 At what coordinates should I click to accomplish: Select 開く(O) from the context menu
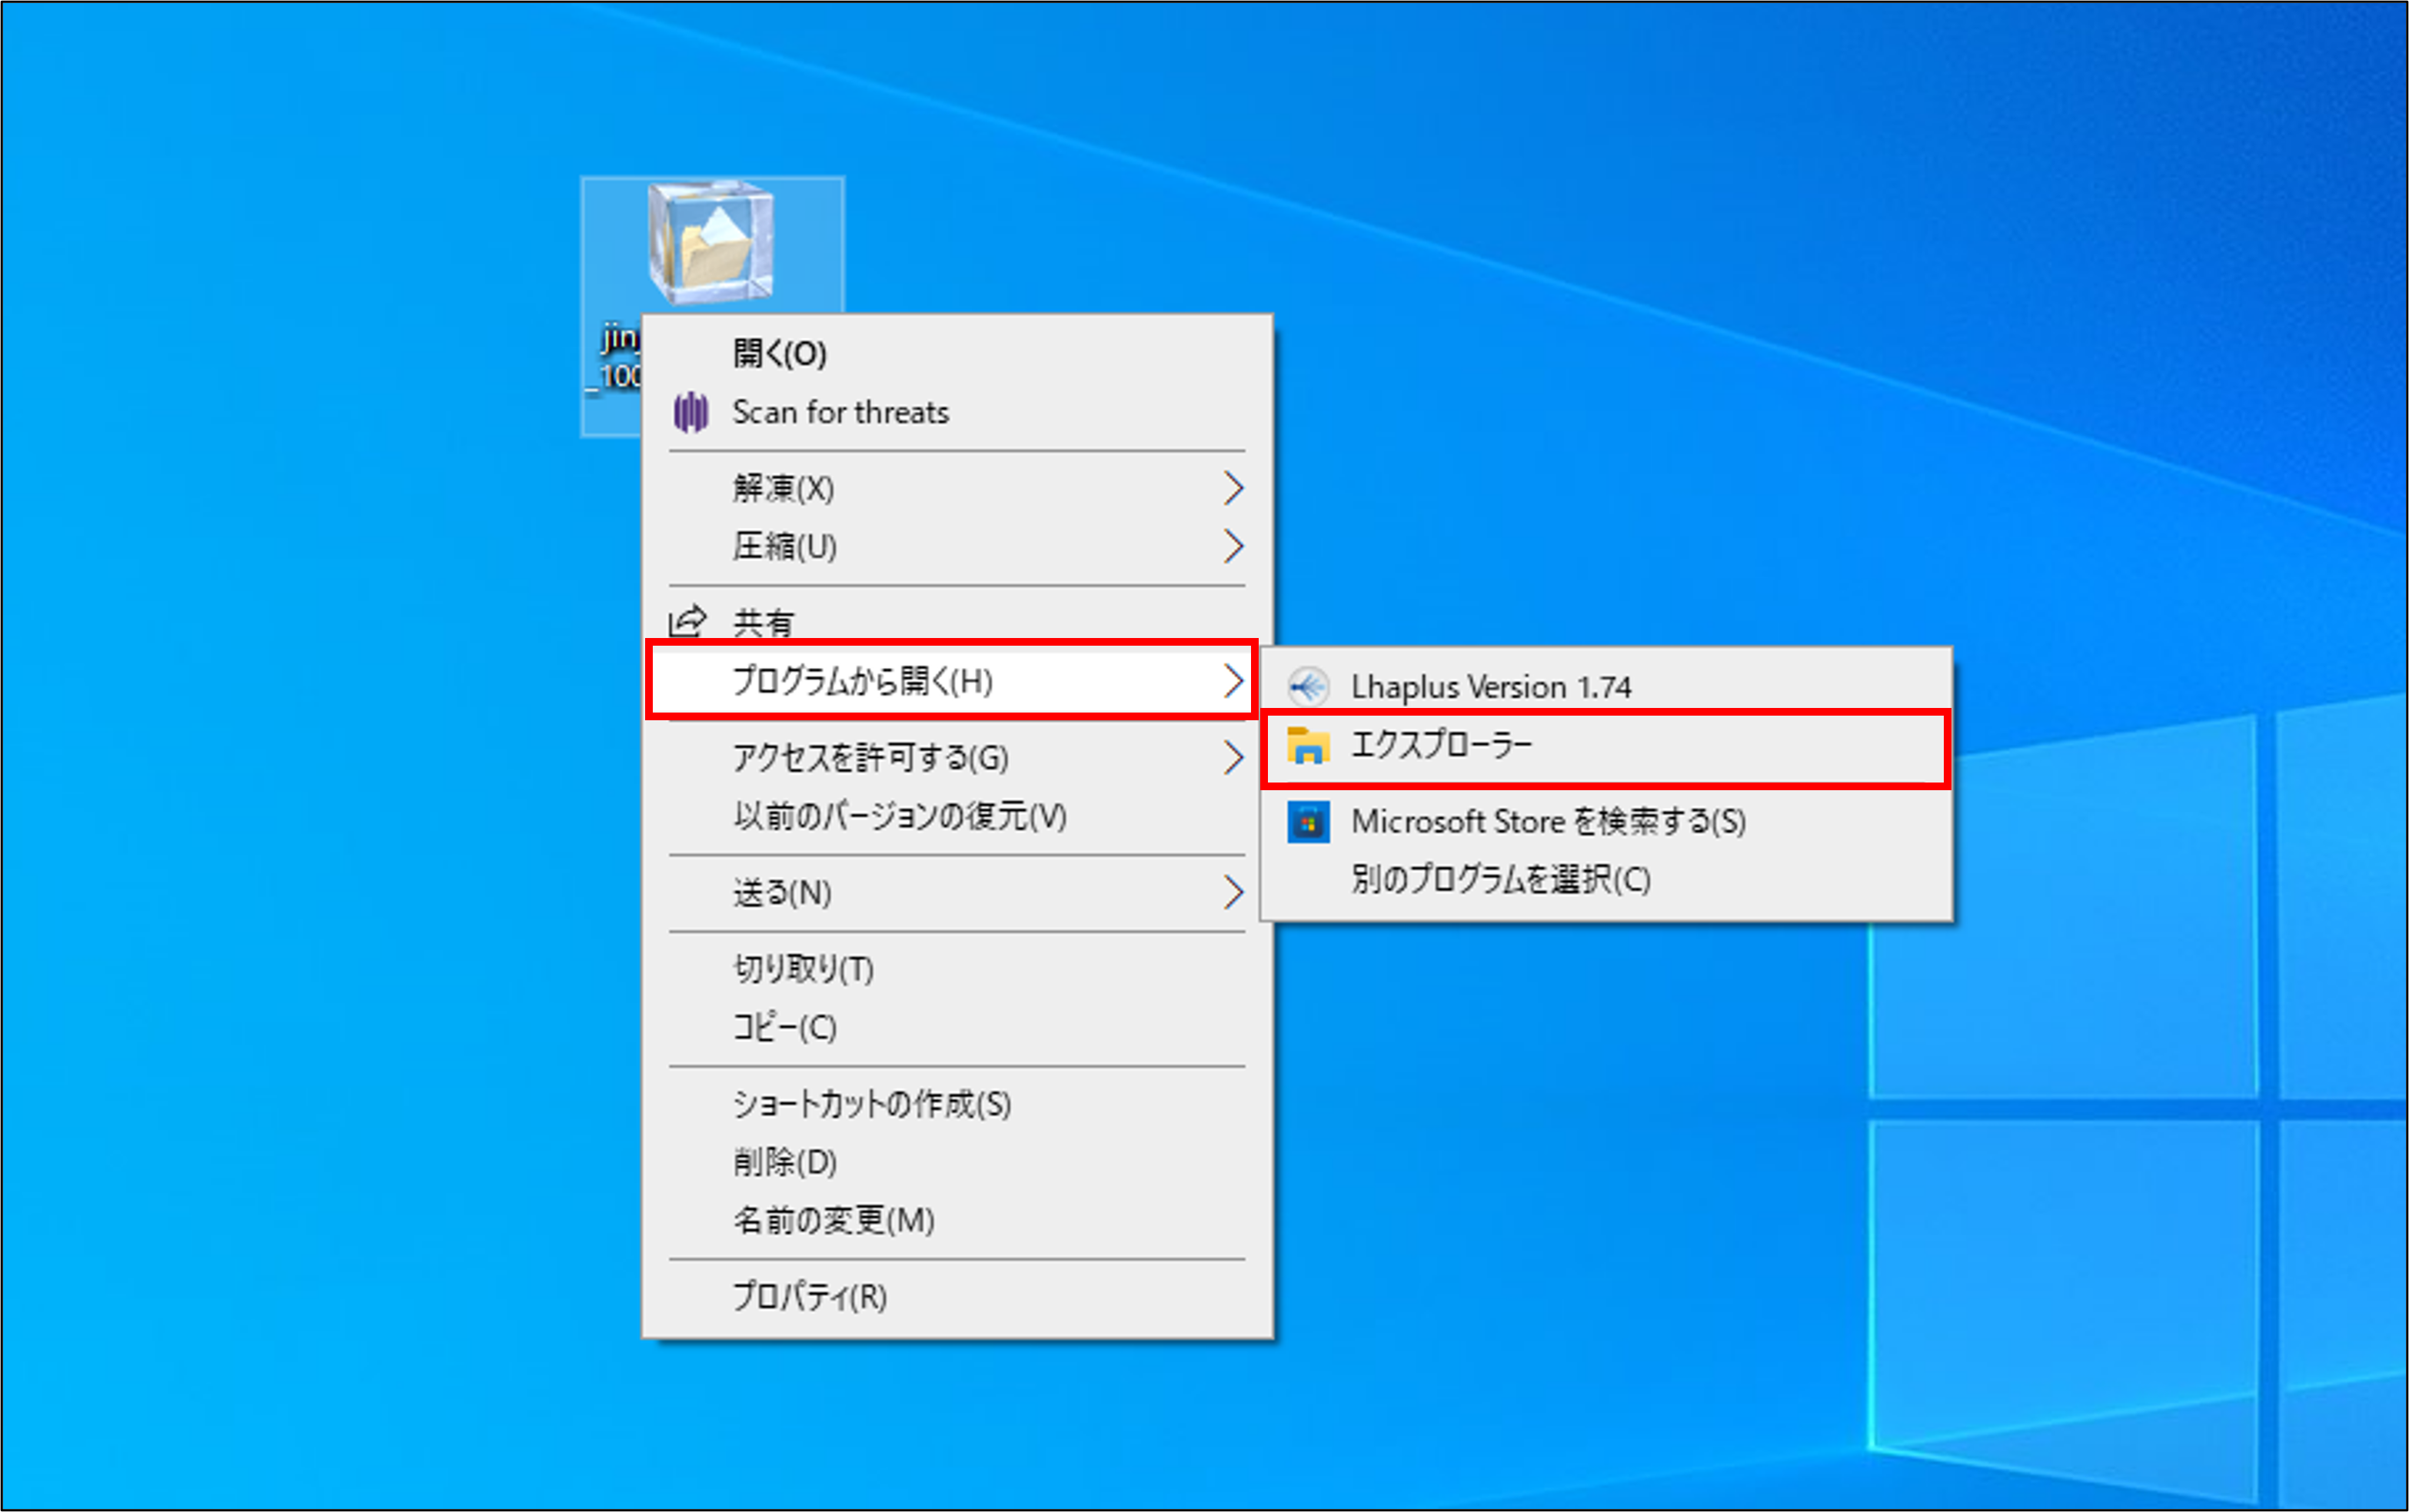click(x=780, y=353)
